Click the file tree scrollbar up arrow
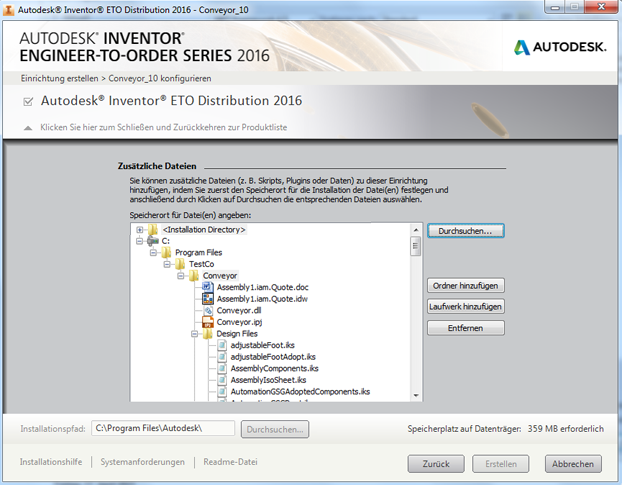Image resolution: width=622 pixels, height=485 pixels. click(416, 230)
